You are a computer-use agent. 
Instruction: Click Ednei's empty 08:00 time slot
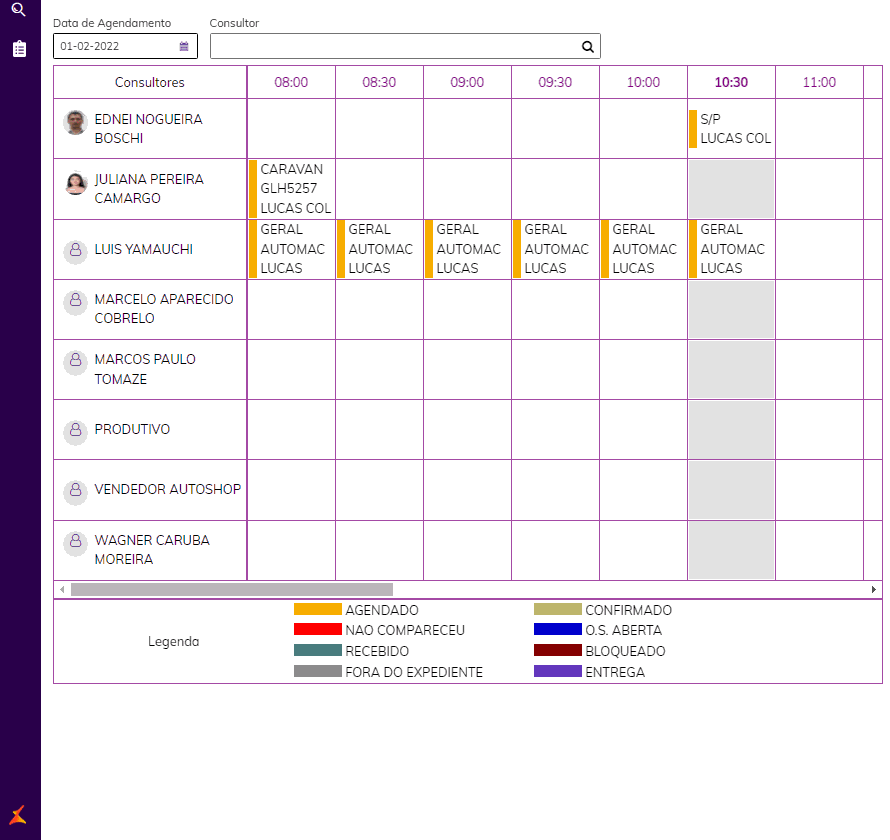click(291, 129)
